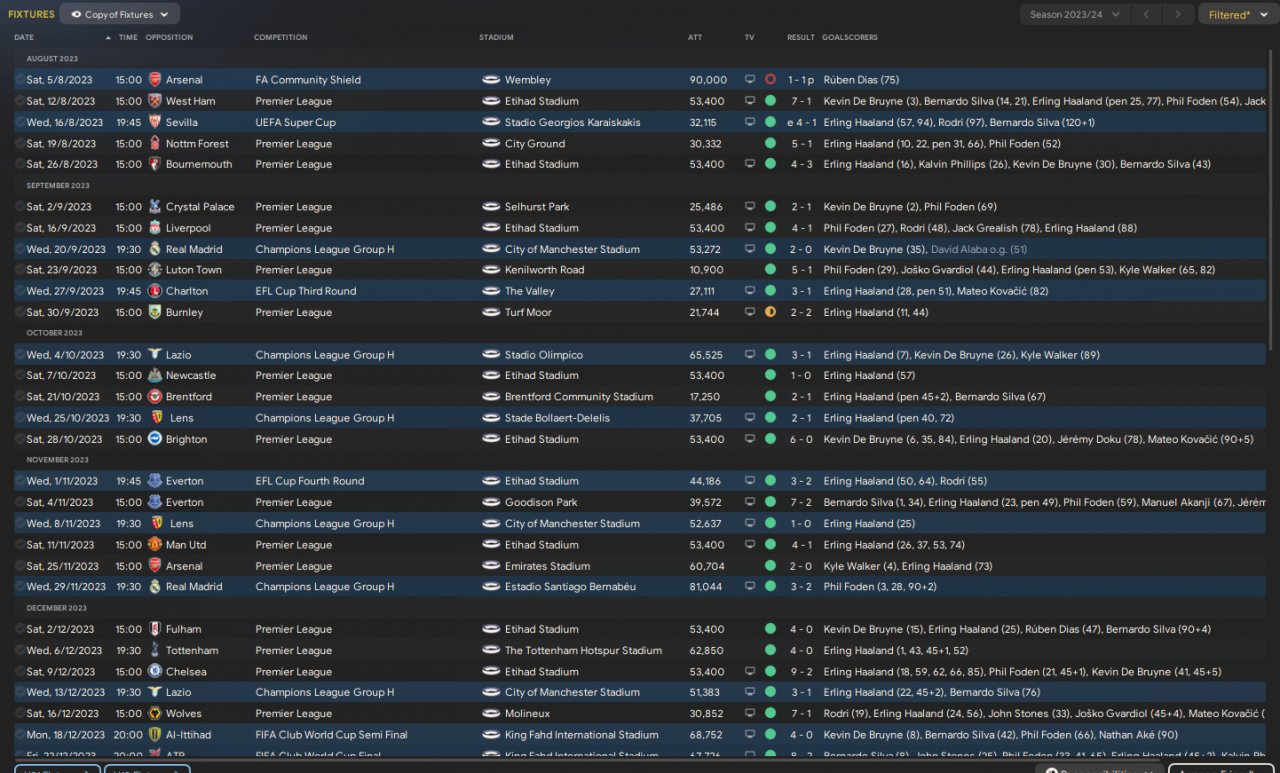Sort by the Opposition column header
The height and width of the screenshot is (773, 1280).
pyautogui.click(x=169, y=38)
